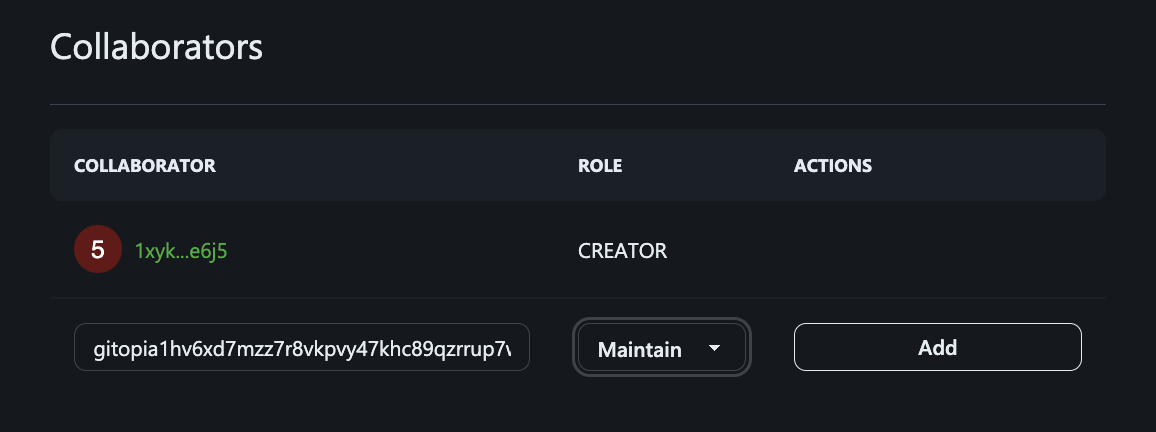The image size is (1156, 432).
Task: Click the Collaborators page heading
Action: (156, 47)
